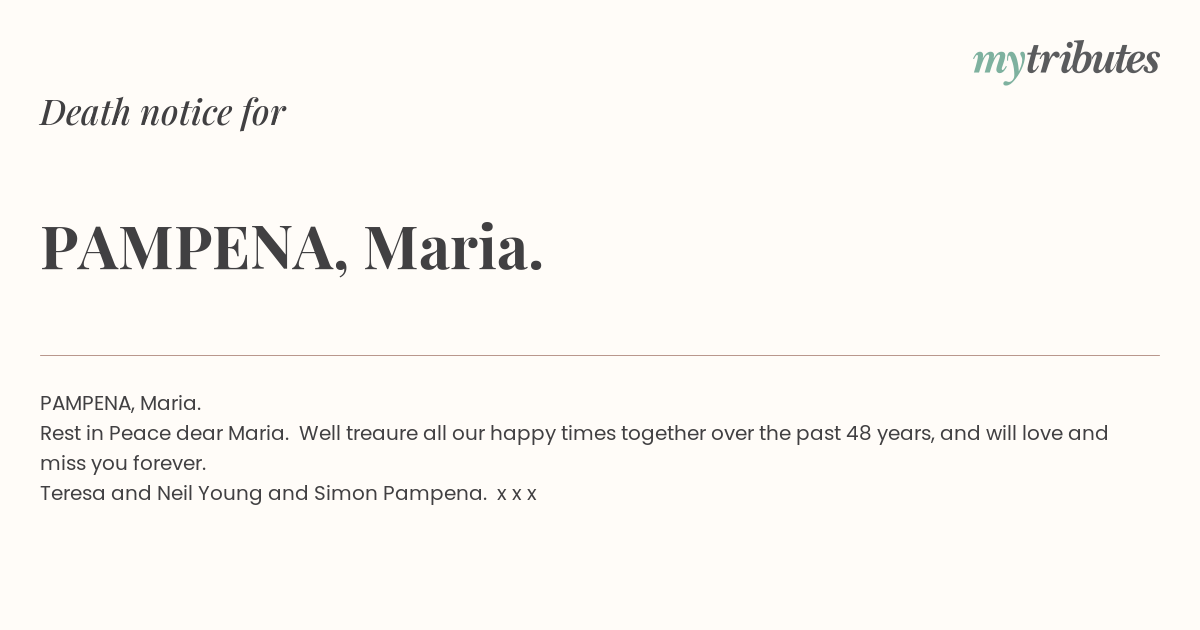Click the large "PAMPENA," surname in the title
Screen dimensions: 1200x630
tap(195, 248)
